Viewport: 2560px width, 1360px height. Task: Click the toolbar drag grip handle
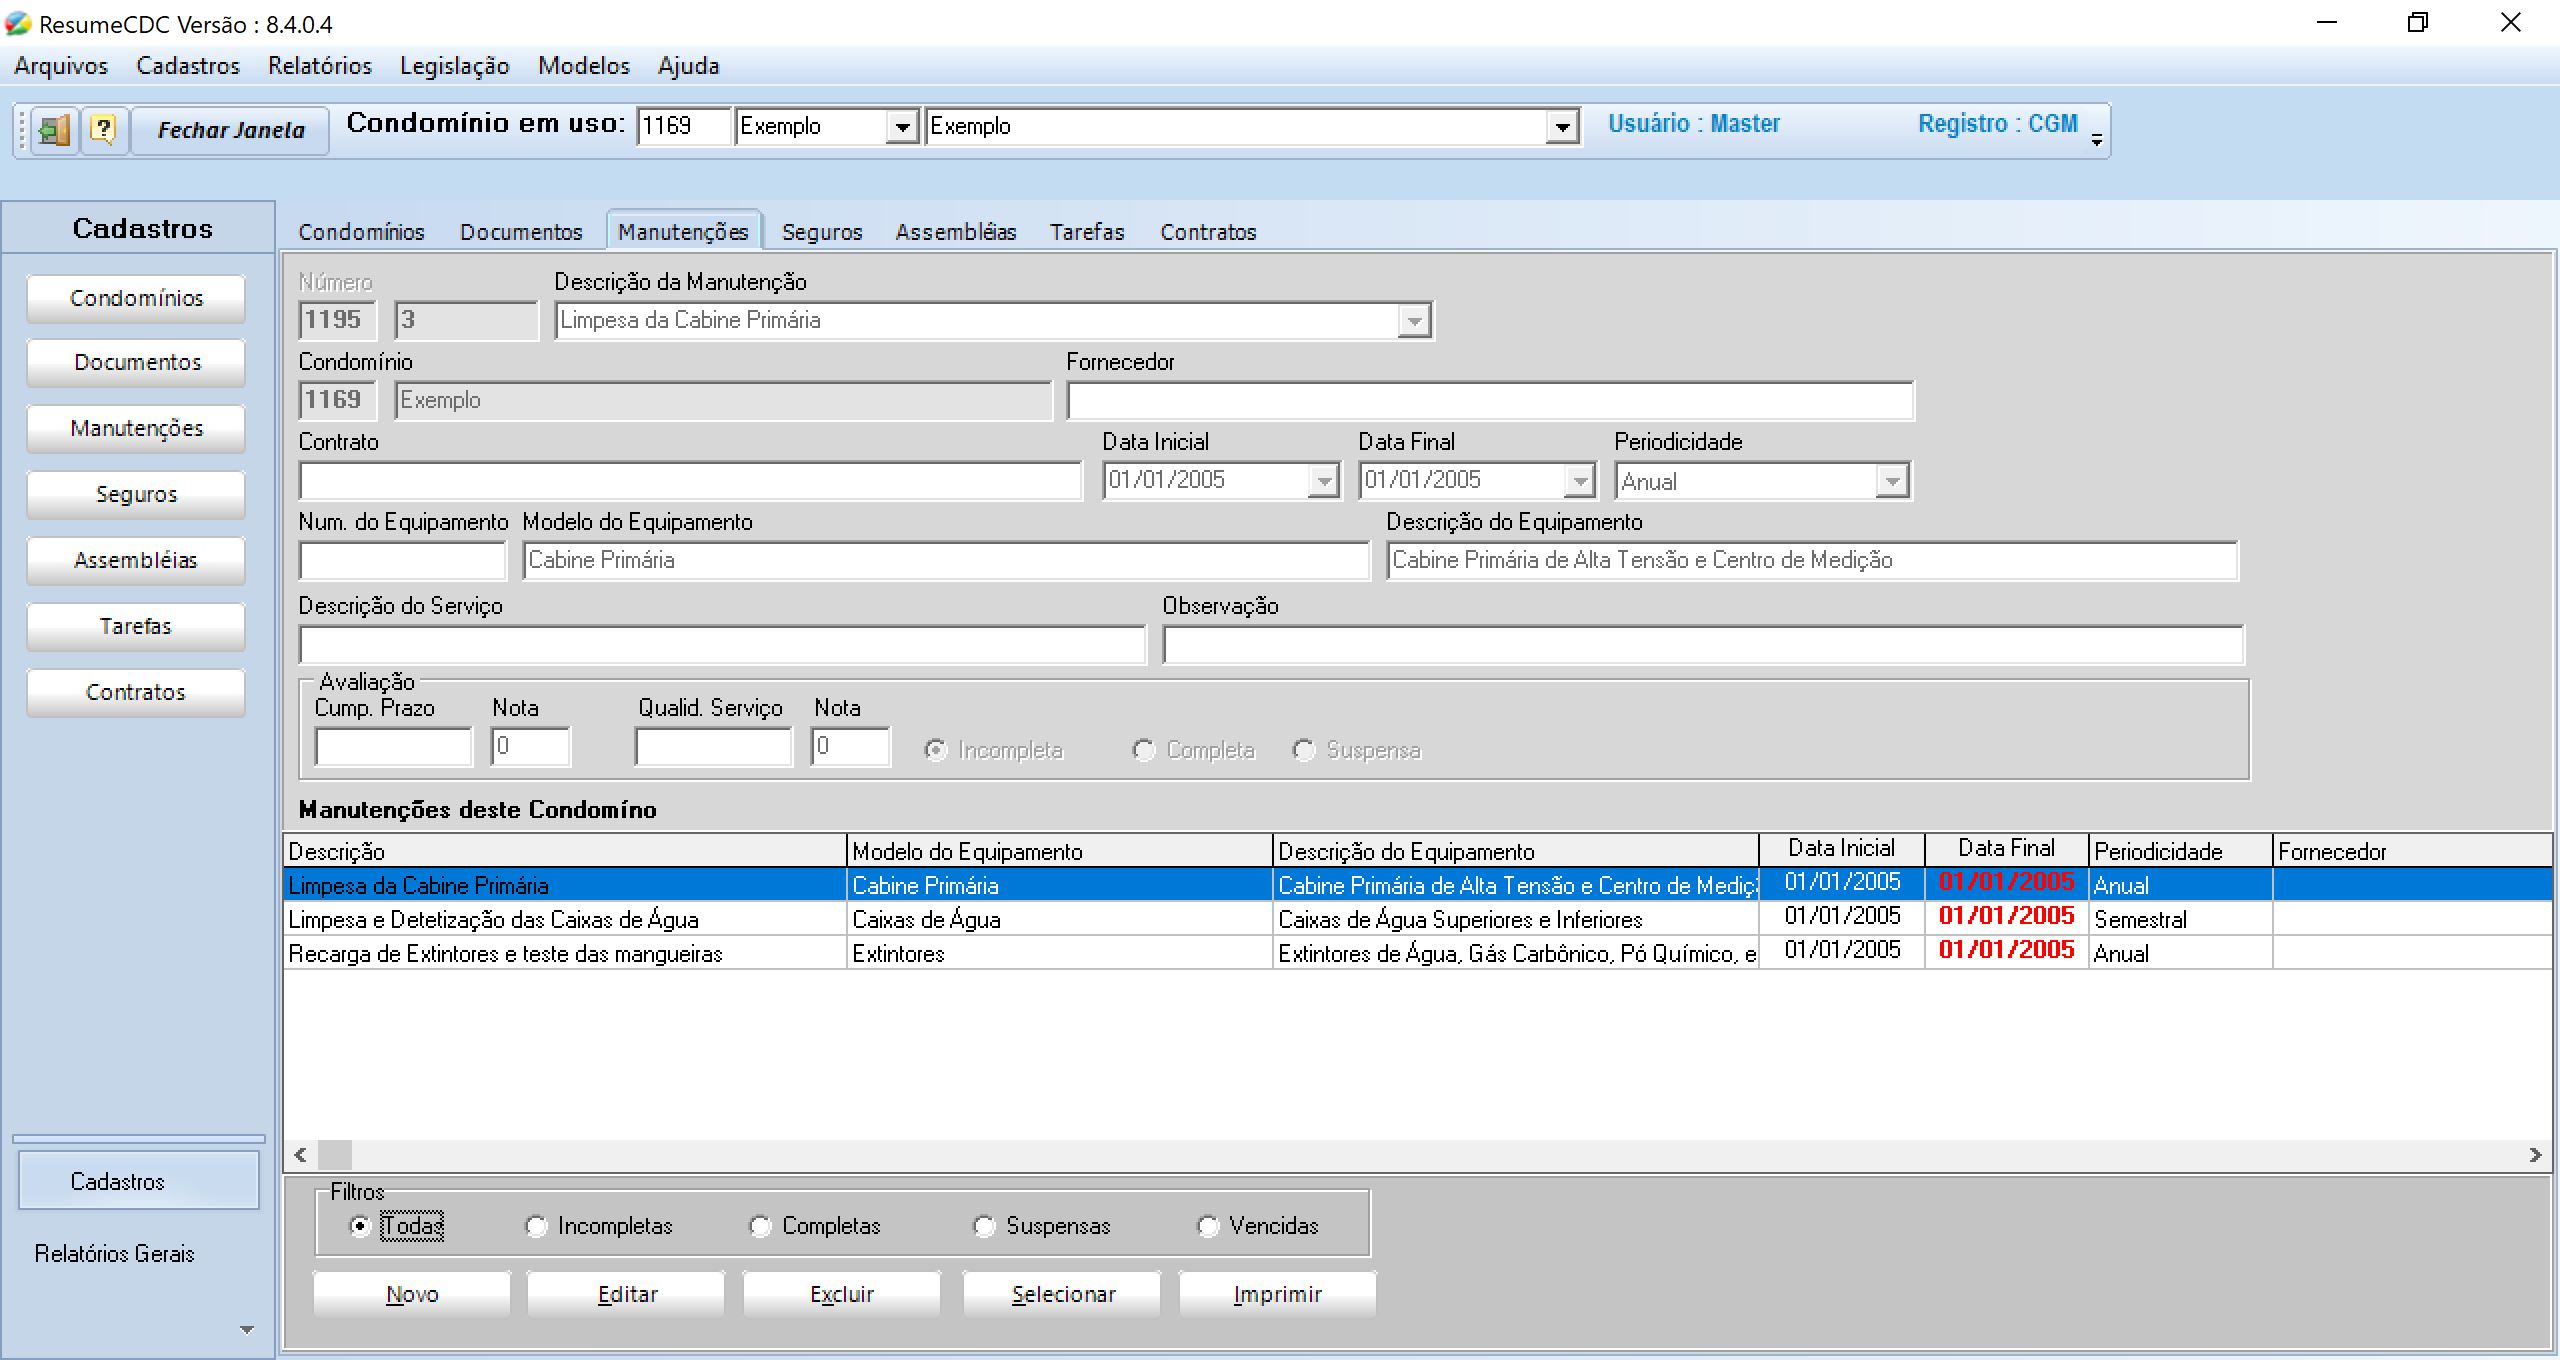(21, 130)
